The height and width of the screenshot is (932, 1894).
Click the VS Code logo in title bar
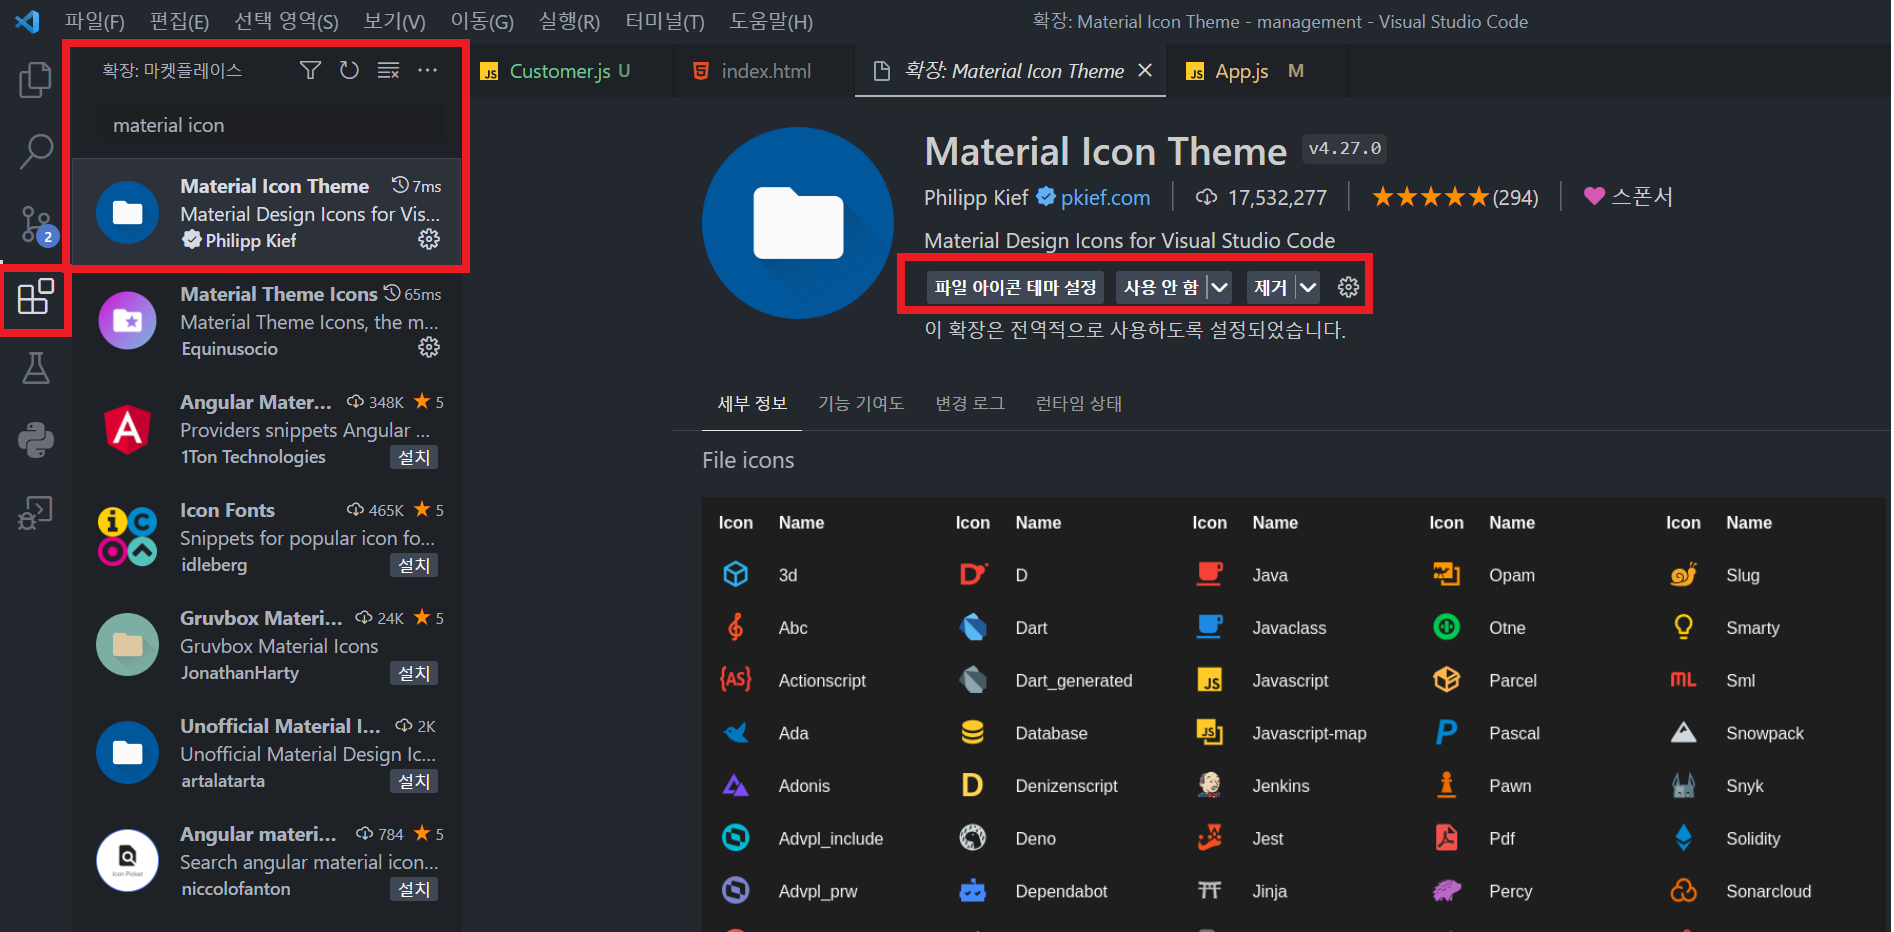(28, 21)
